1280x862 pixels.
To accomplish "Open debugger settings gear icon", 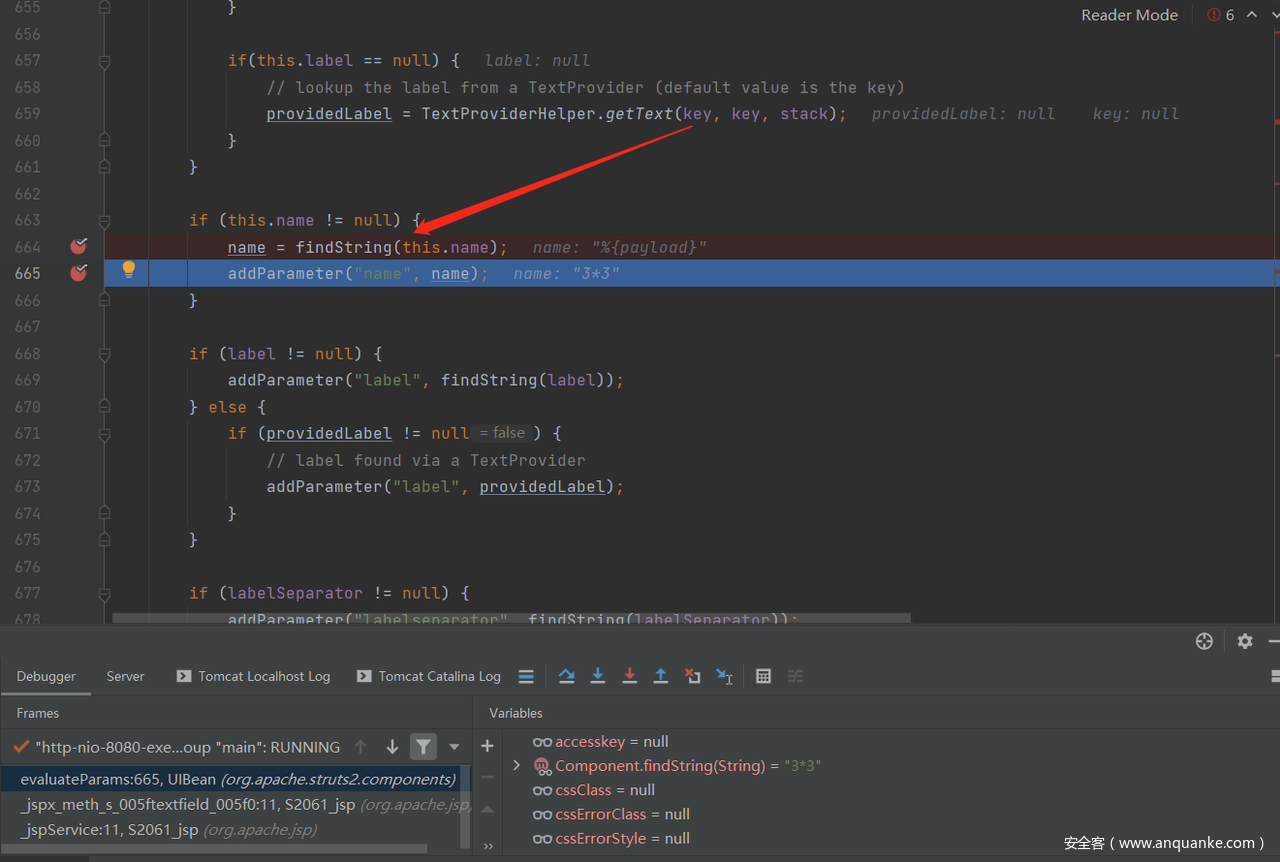I will tap(1244, 641).
